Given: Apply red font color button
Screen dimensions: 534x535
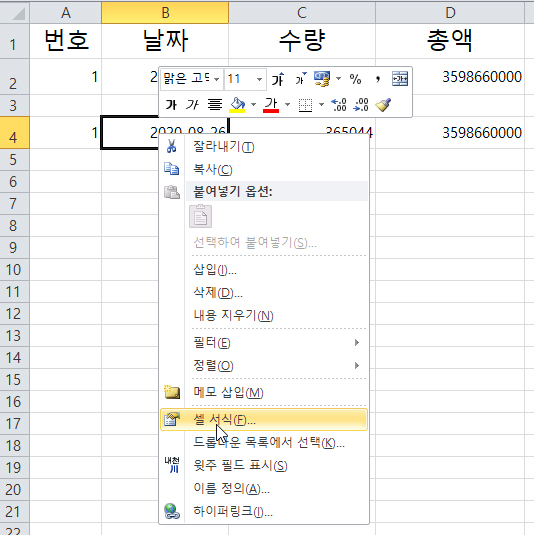Looking at the screenshot, I should [x=271, y=105].
